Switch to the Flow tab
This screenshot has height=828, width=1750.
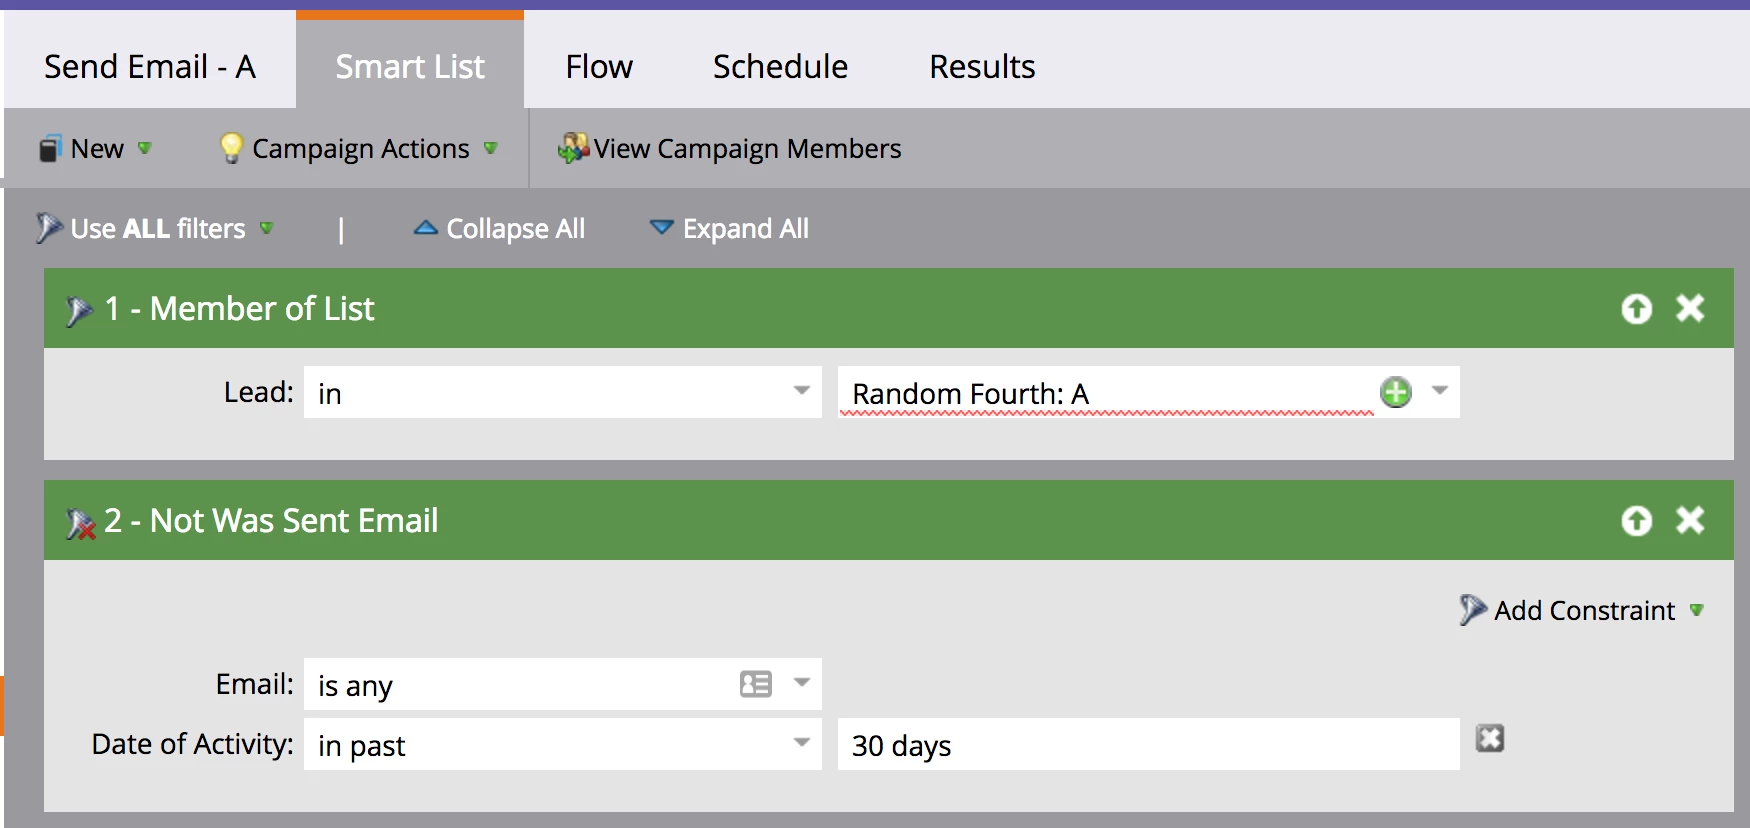tap(599, 67)
